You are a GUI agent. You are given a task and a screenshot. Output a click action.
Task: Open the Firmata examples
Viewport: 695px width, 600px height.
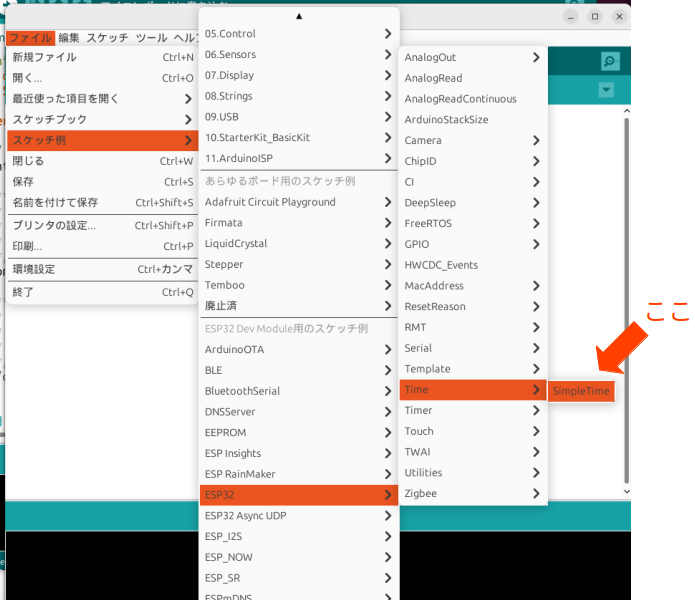coord(299,223)
